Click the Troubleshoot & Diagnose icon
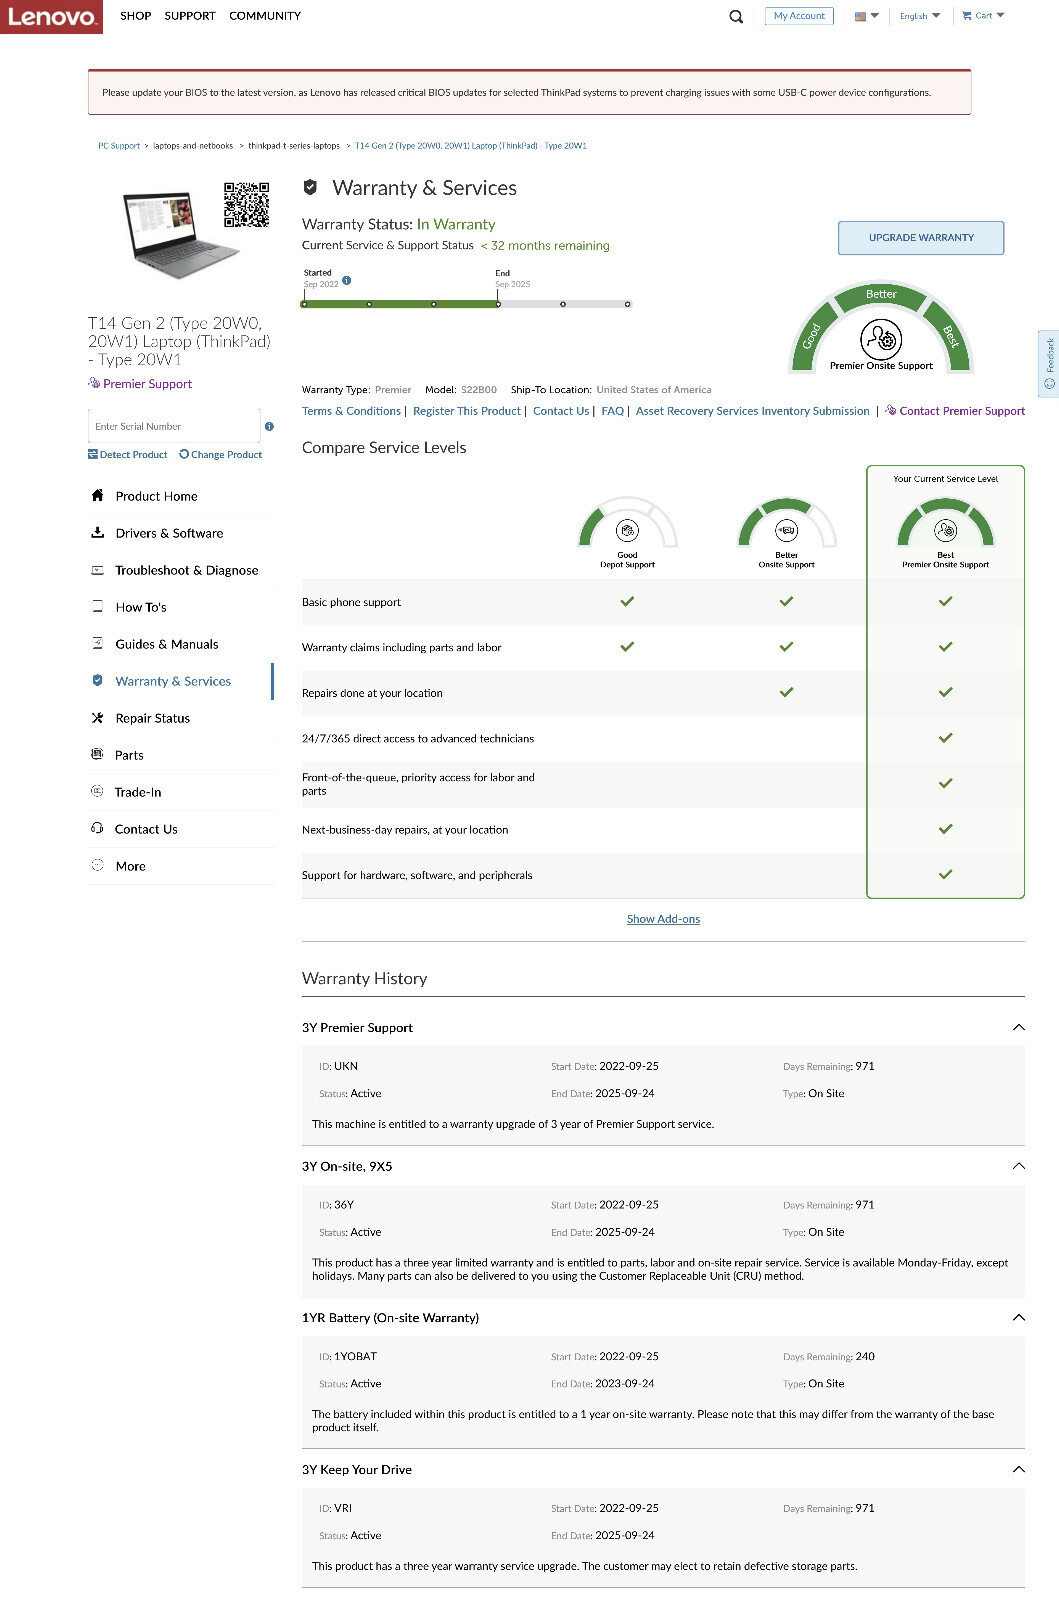1059x1600 pixels. click(x=97, y=570)
